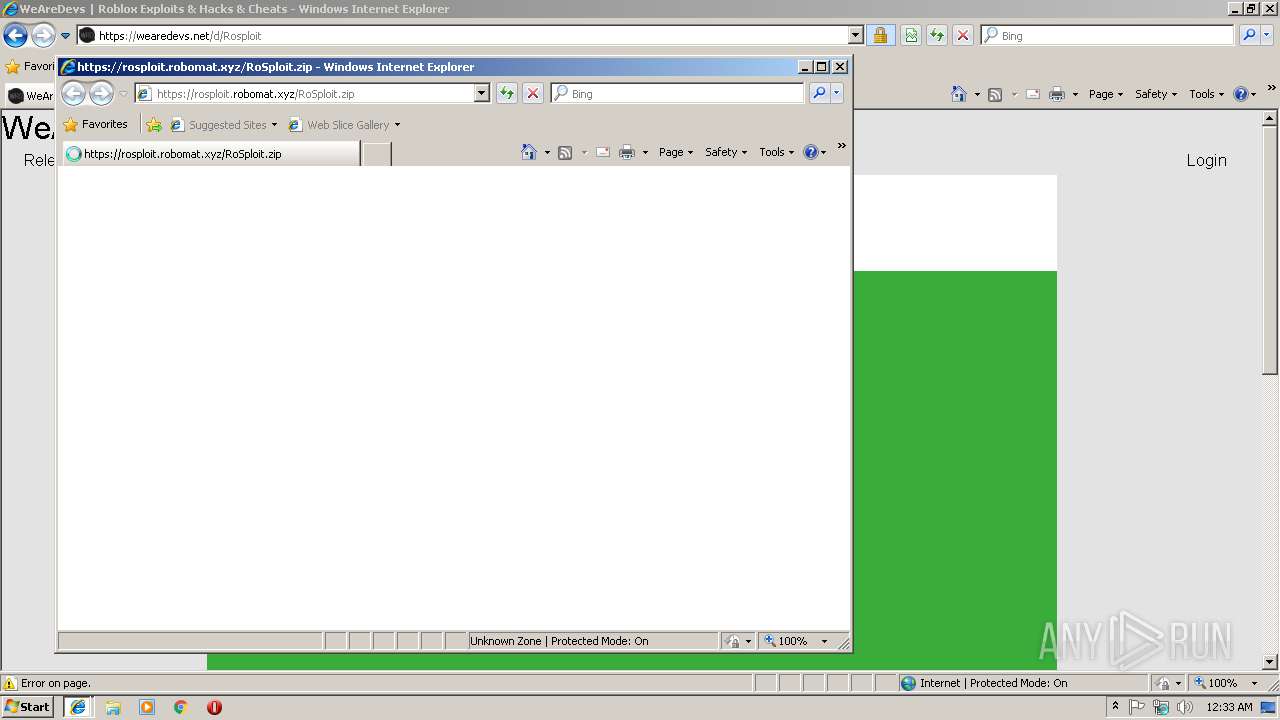Screen dimensions: 1280x720
Task: Click Stop icon in popup address bar
Action: coord(533,93)
